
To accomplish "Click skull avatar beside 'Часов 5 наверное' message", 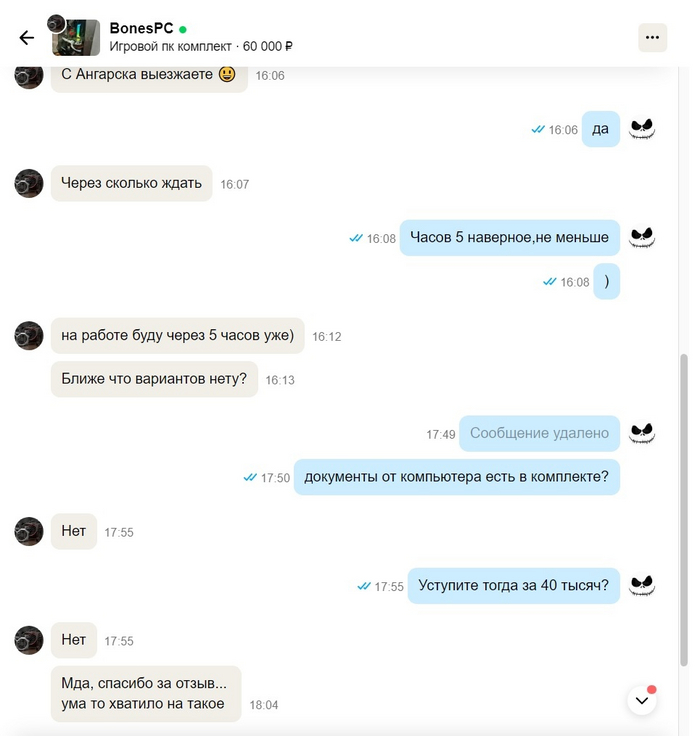I will (x=642, y=238).
